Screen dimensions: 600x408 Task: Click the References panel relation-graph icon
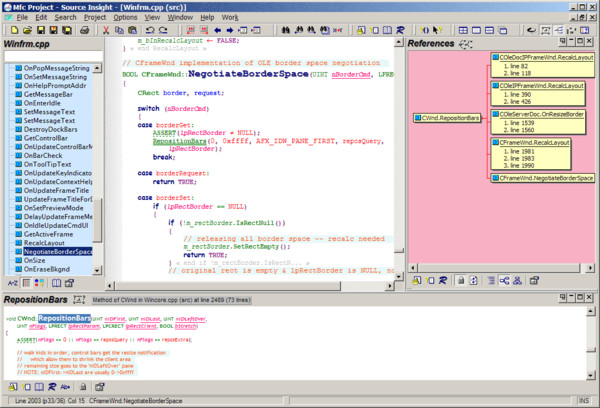click(466, 45)
